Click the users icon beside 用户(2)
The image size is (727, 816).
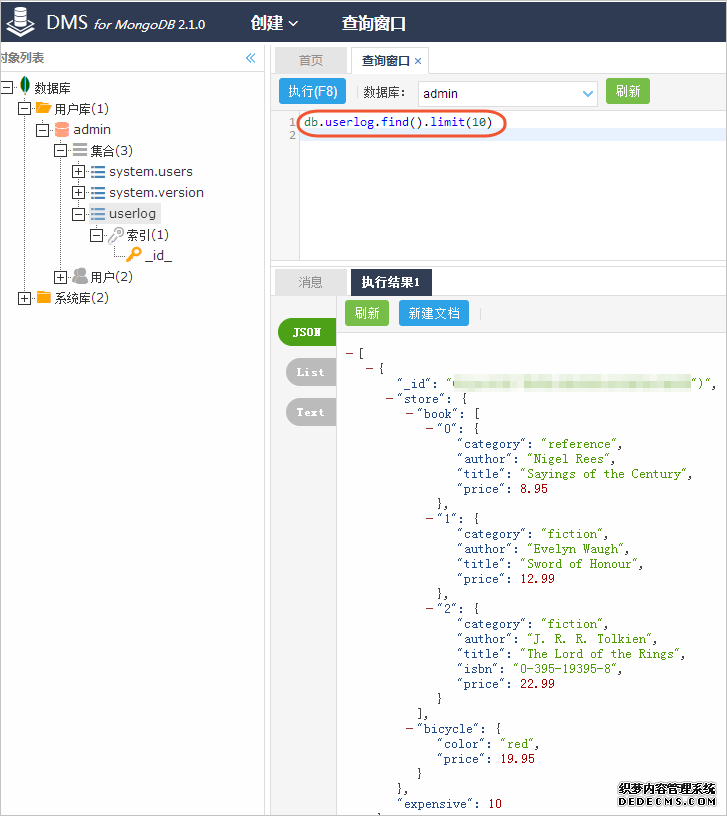click(x=79, y=277)
